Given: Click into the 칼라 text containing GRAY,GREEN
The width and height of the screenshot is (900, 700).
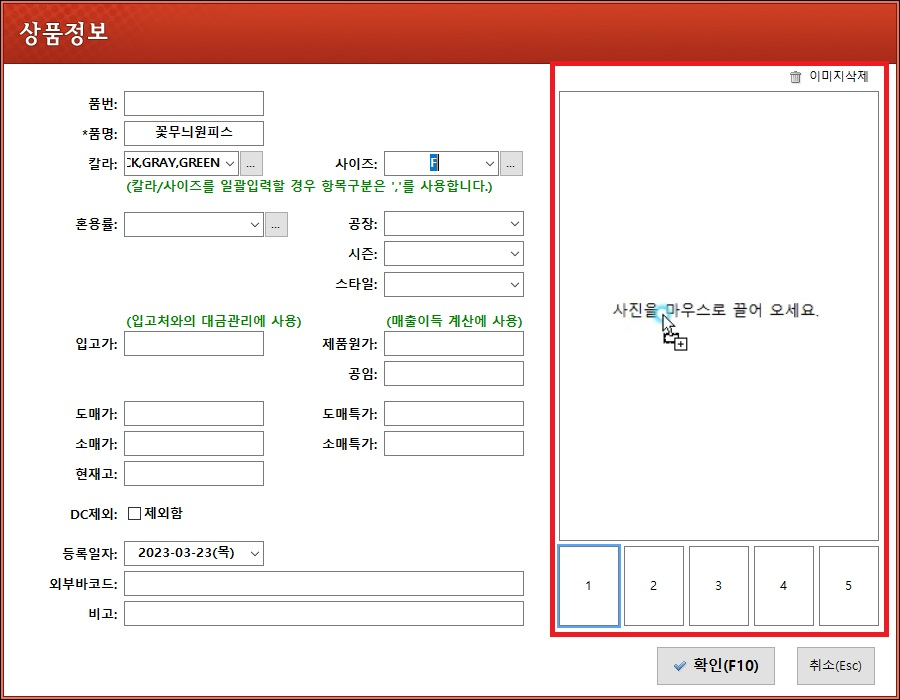Looking at the screenshot, I should [x=174, y=164].
